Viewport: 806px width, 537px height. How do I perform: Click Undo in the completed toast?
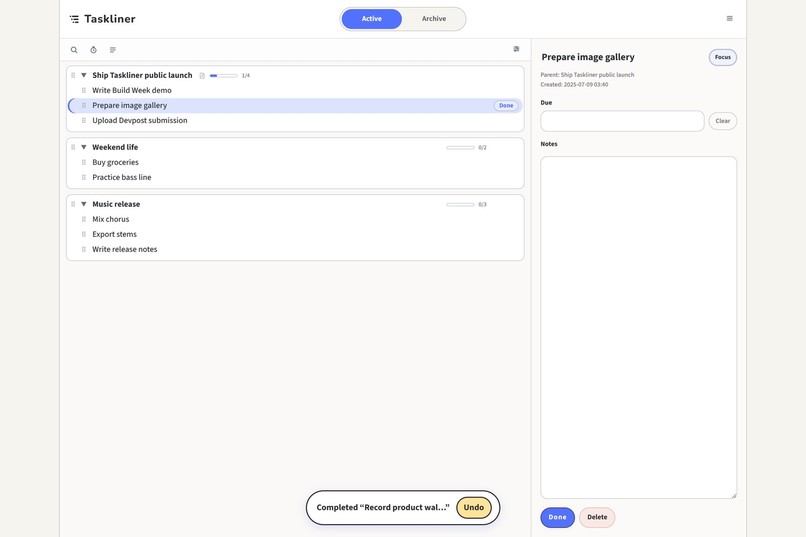(x=473, y=507)
